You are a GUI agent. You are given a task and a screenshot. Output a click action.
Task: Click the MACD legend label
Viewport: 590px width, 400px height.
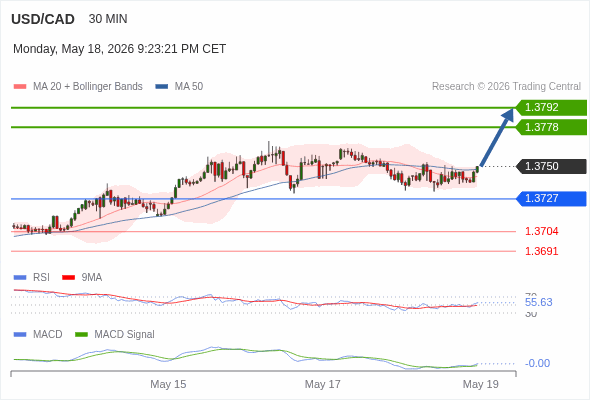pos(48,335)
